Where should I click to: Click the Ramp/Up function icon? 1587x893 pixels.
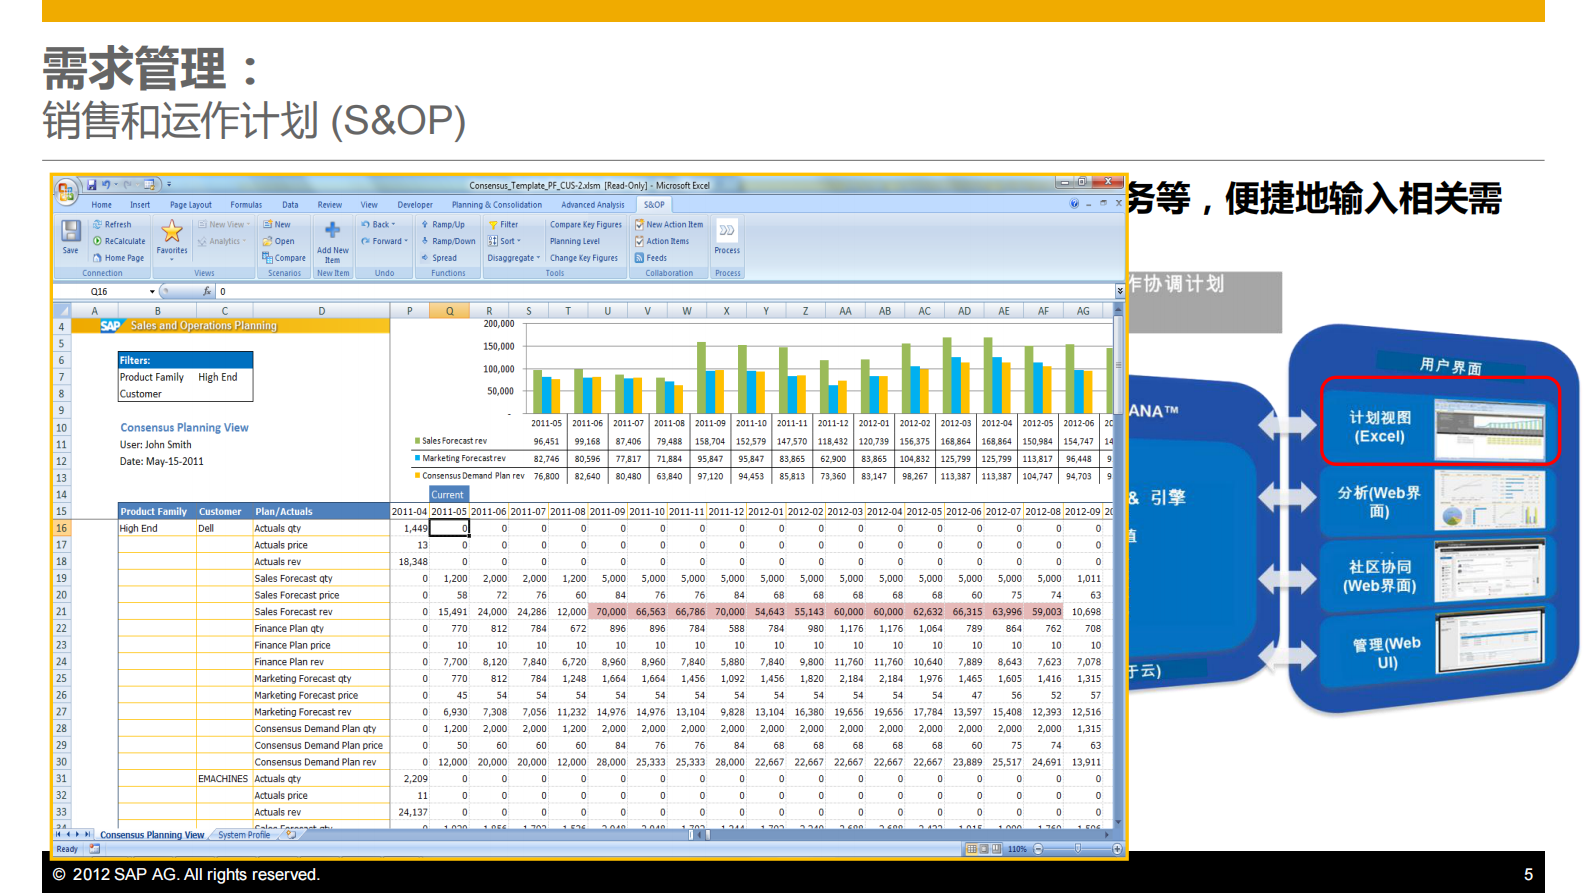pos(425,225)
